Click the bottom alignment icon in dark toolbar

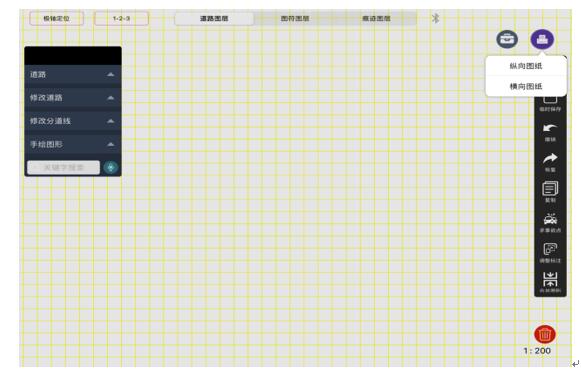pyautogui.click(x=550, y=282)
